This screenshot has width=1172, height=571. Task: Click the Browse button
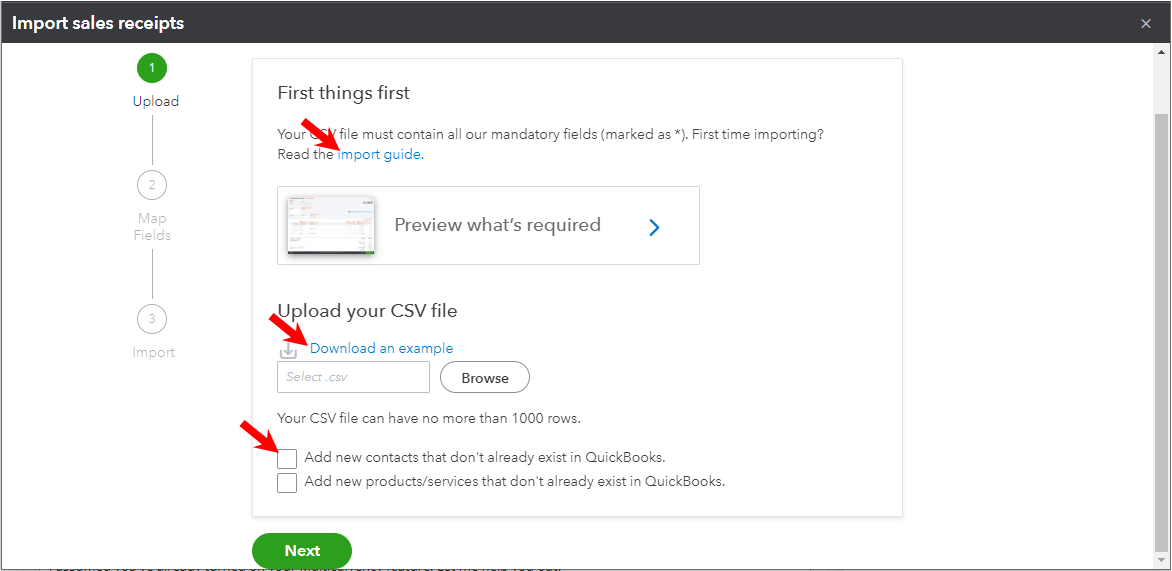coord(485,378)
